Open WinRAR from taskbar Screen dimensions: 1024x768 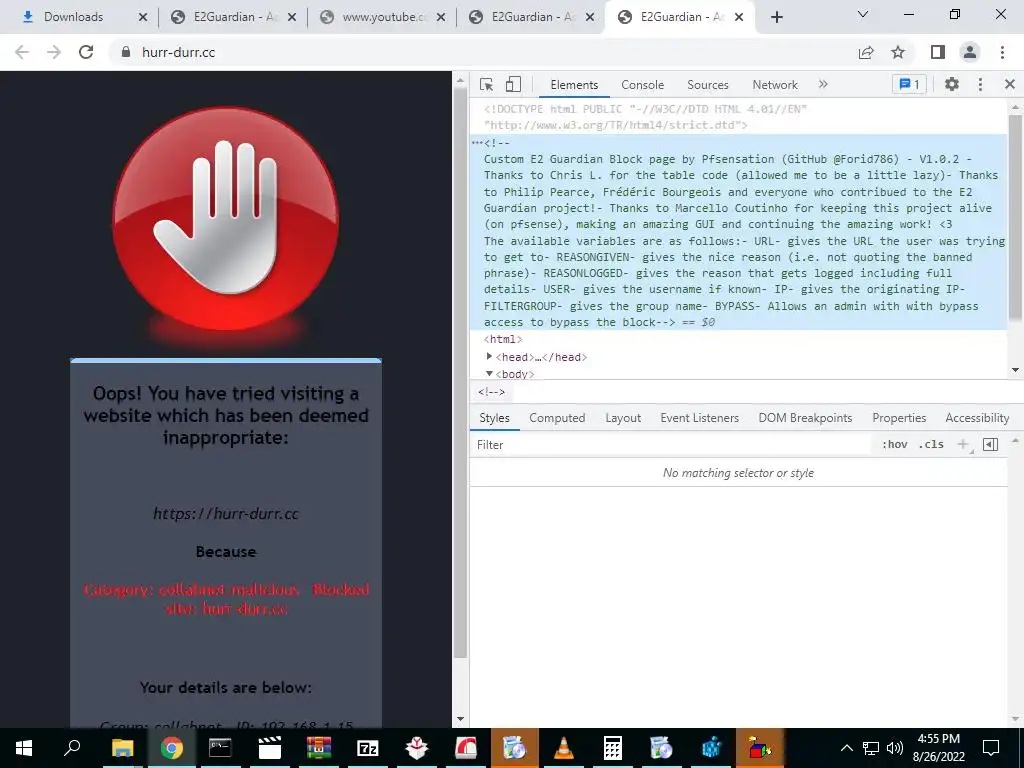tap(319, 748)
